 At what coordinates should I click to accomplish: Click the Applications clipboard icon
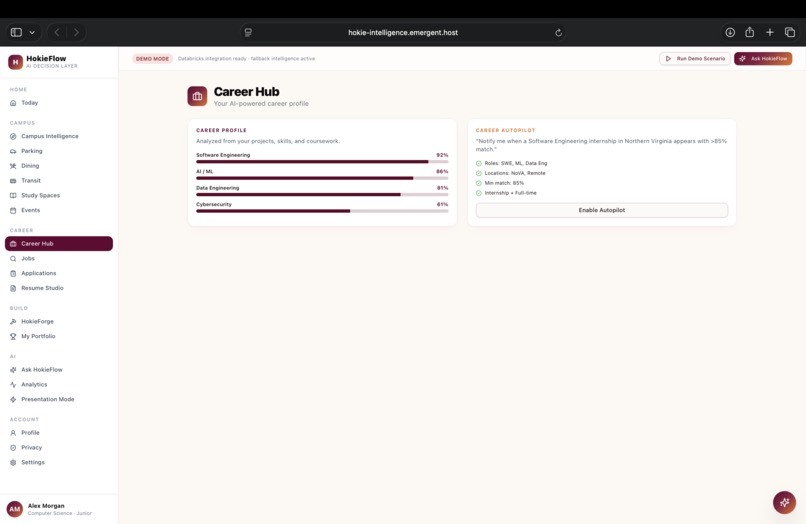click(x=13, y=274)
